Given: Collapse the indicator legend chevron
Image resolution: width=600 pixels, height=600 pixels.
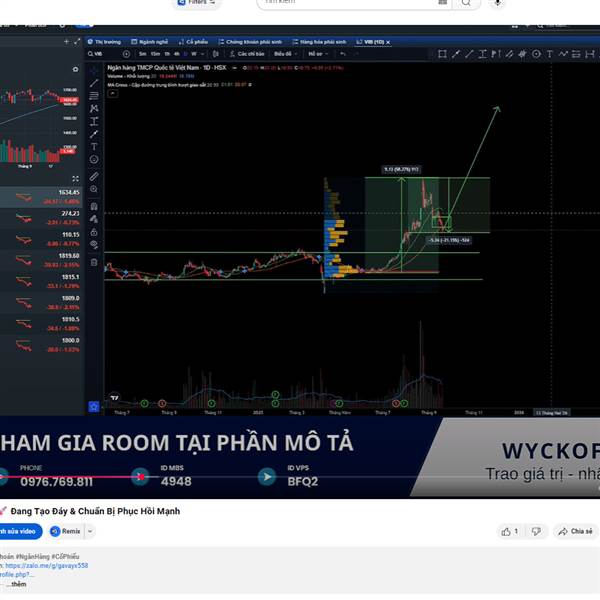Looking at the screenshot, I should pyautogui.click(x=112, y=93).
